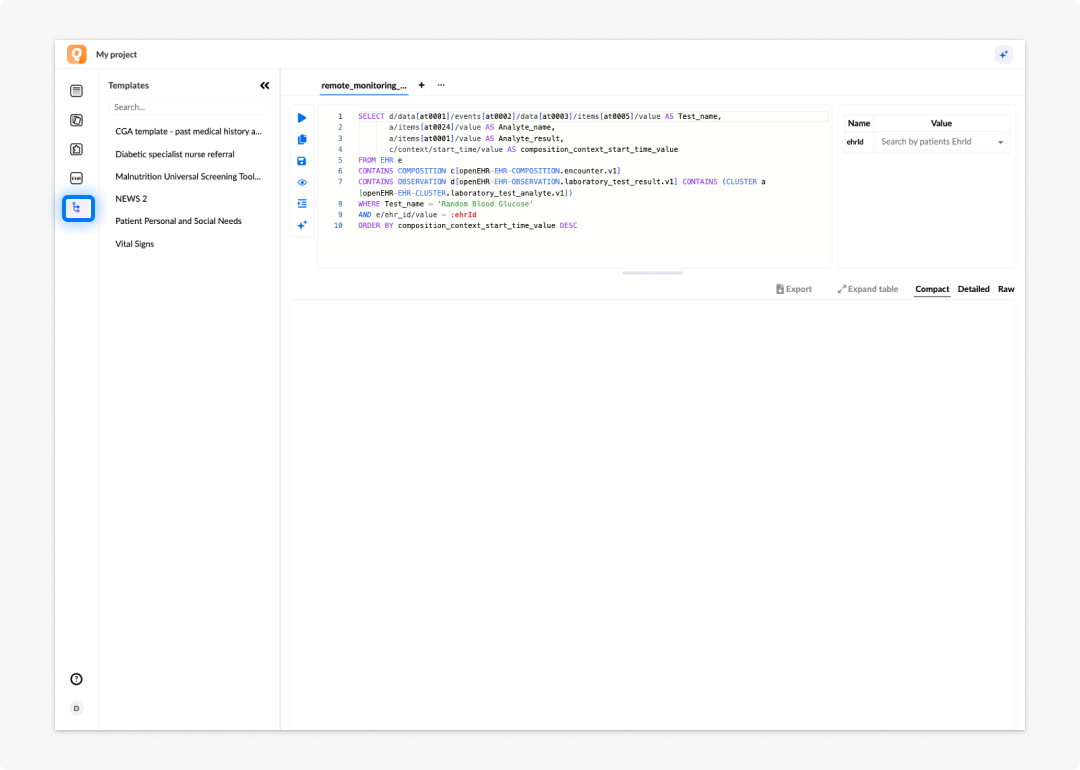Open the user avatar labeled D
The image size is (1080, 770).
[76, 708]
